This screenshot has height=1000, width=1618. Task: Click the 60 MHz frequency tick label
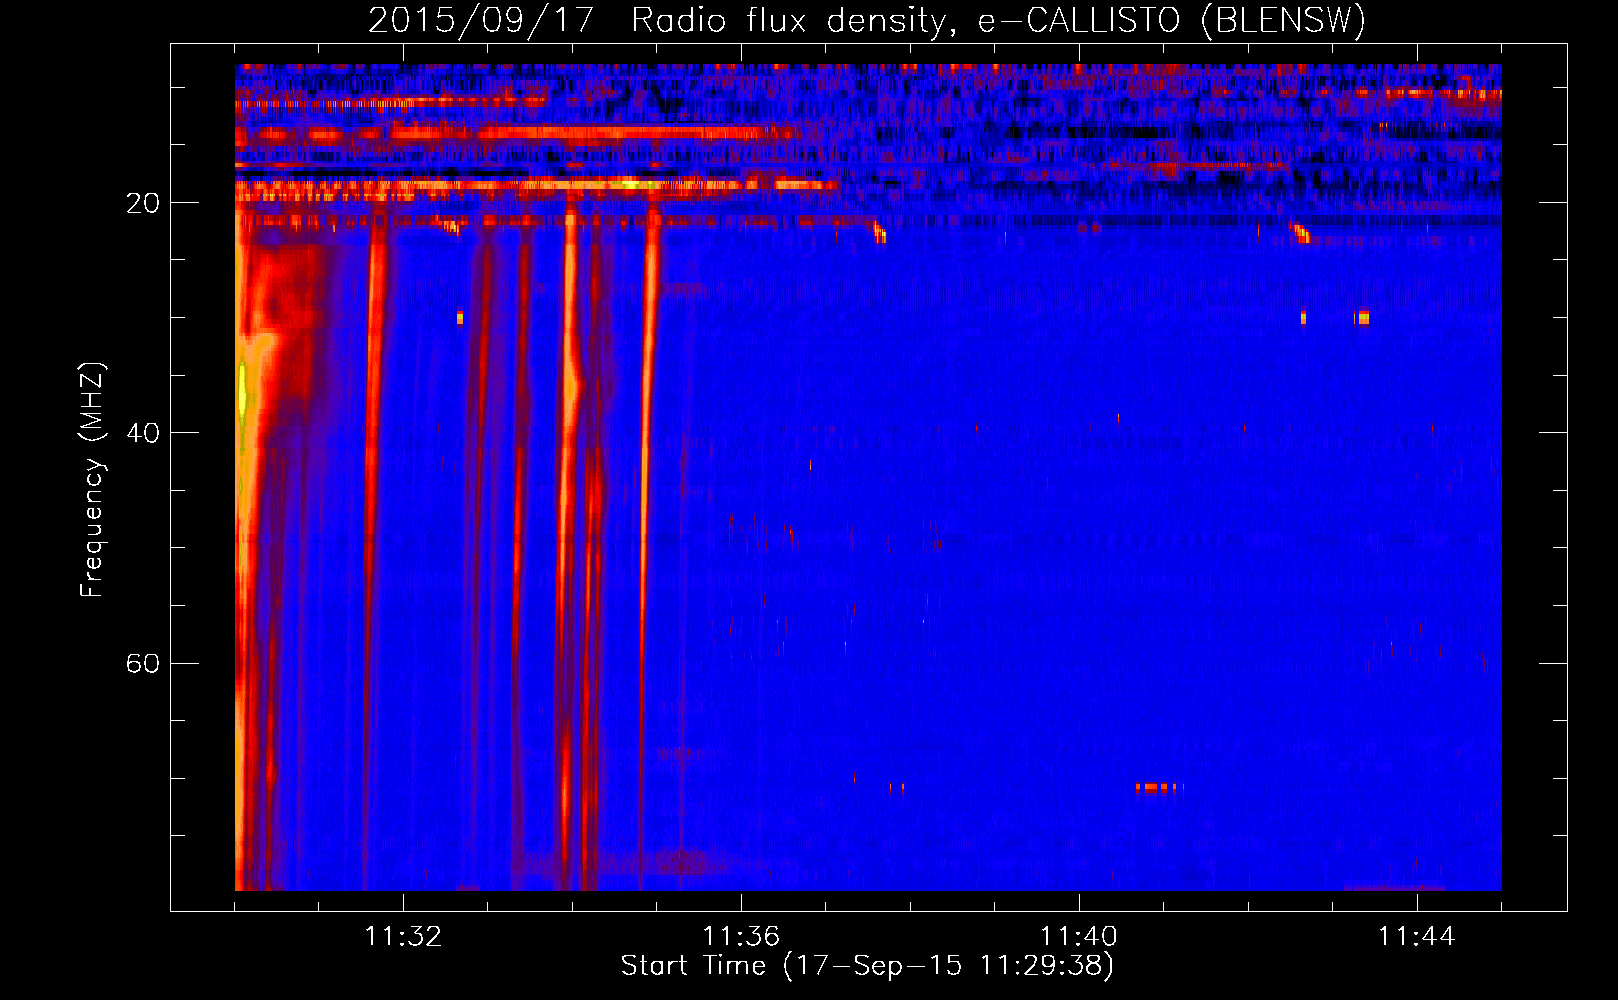[x=143, y=663]
